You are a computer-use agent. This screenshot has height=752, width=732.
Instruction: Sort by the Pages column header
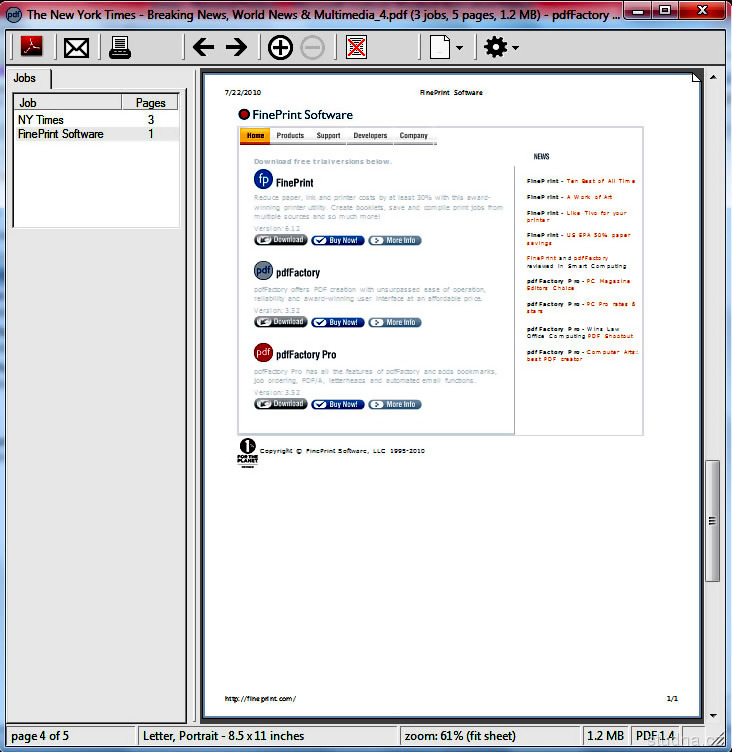coord(150,103)
